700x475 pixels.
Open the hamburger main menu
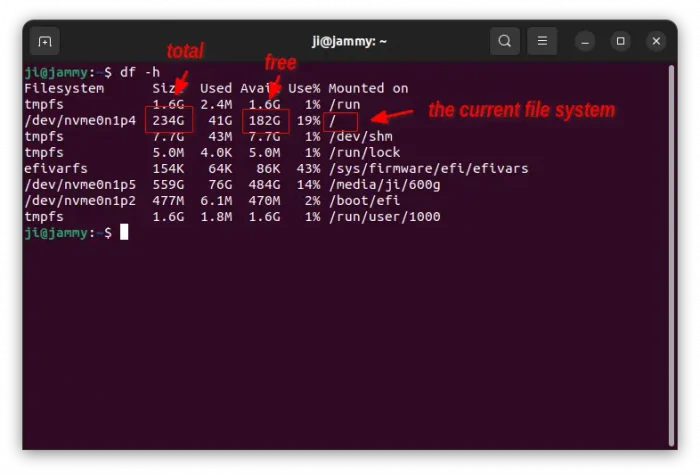542,41
